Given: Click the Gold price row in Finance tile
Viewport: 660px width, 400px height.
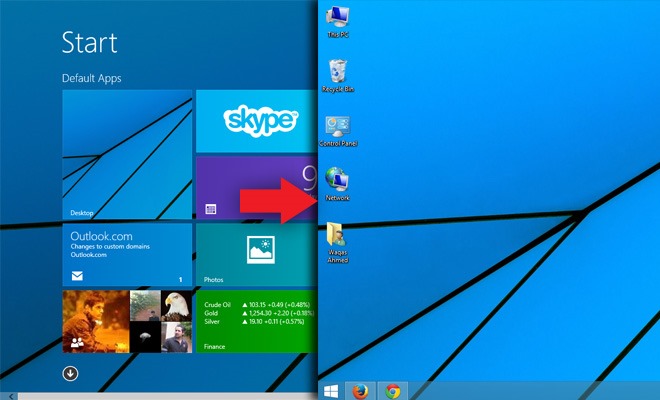Looking at the screenshot, I should [x=259, y=313].
